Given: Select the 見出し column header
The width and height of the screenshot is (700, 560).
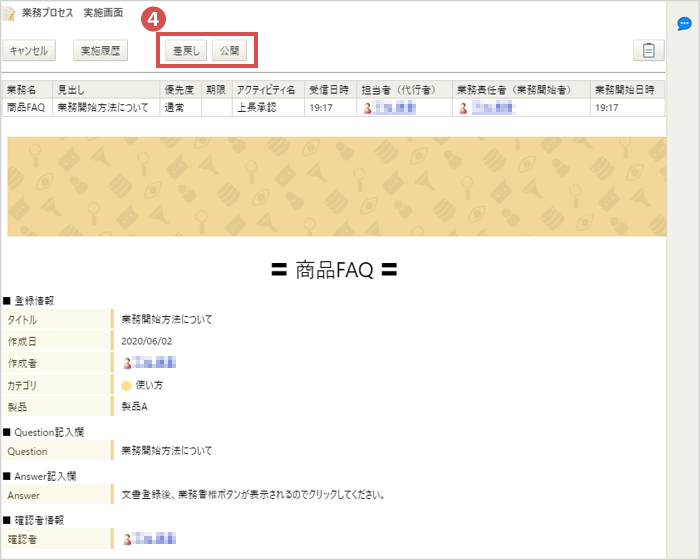Looking at the screenshot, I should tap(106, 90).
